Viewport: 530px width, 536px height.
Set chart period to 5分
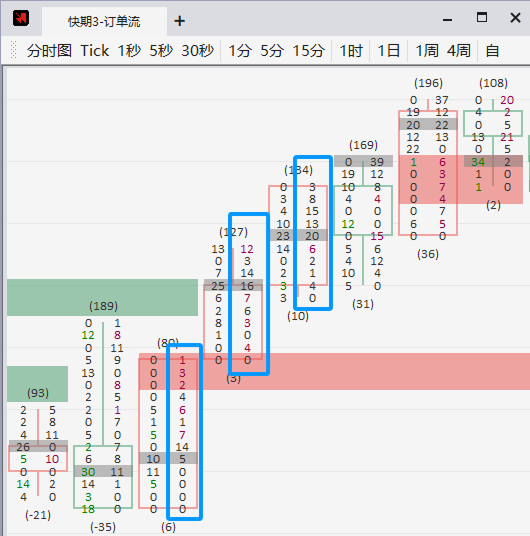tap(272, 51)
